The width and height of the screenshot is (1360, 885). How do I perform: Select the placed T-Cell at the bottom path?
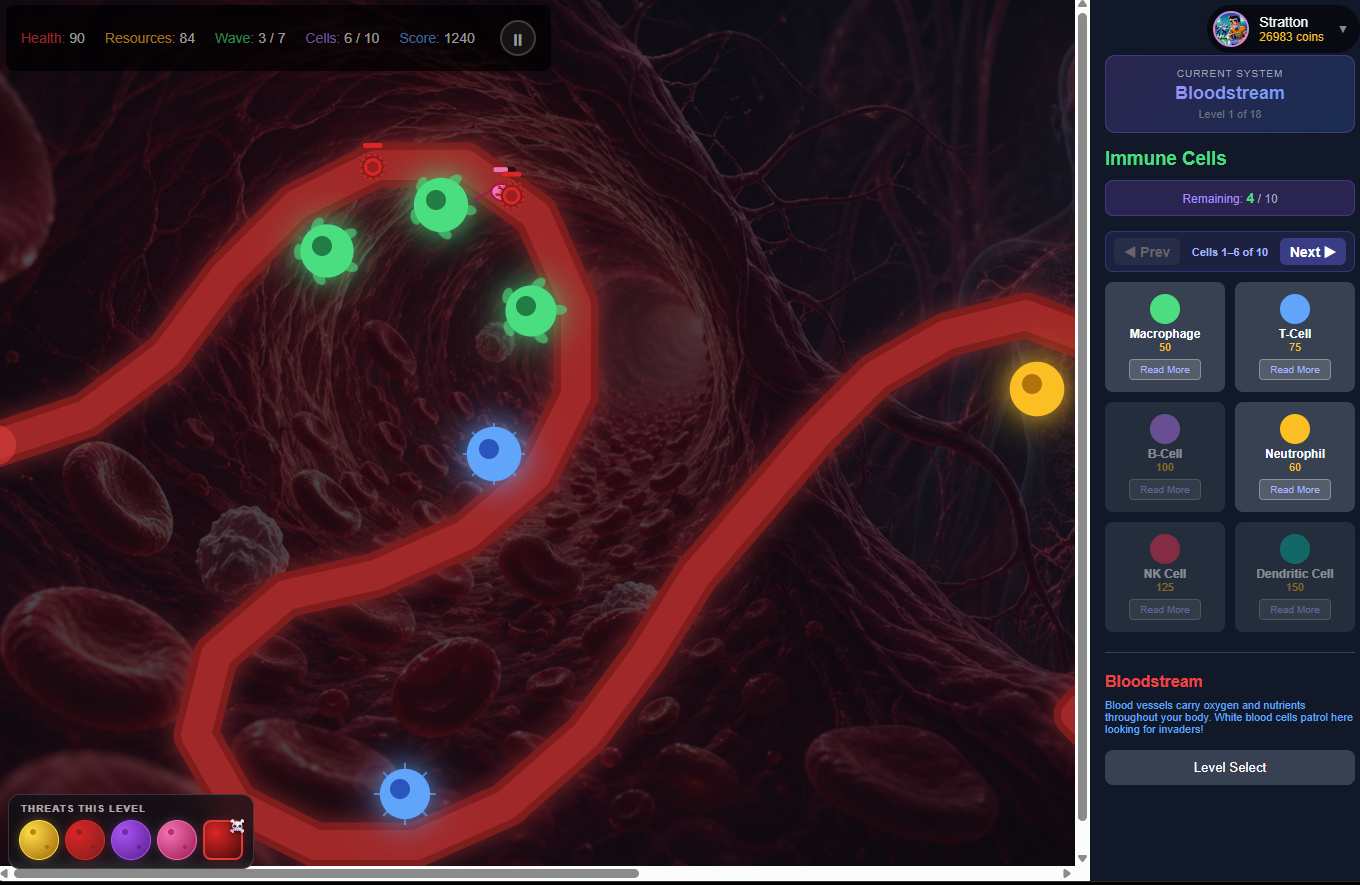[405, 794]
